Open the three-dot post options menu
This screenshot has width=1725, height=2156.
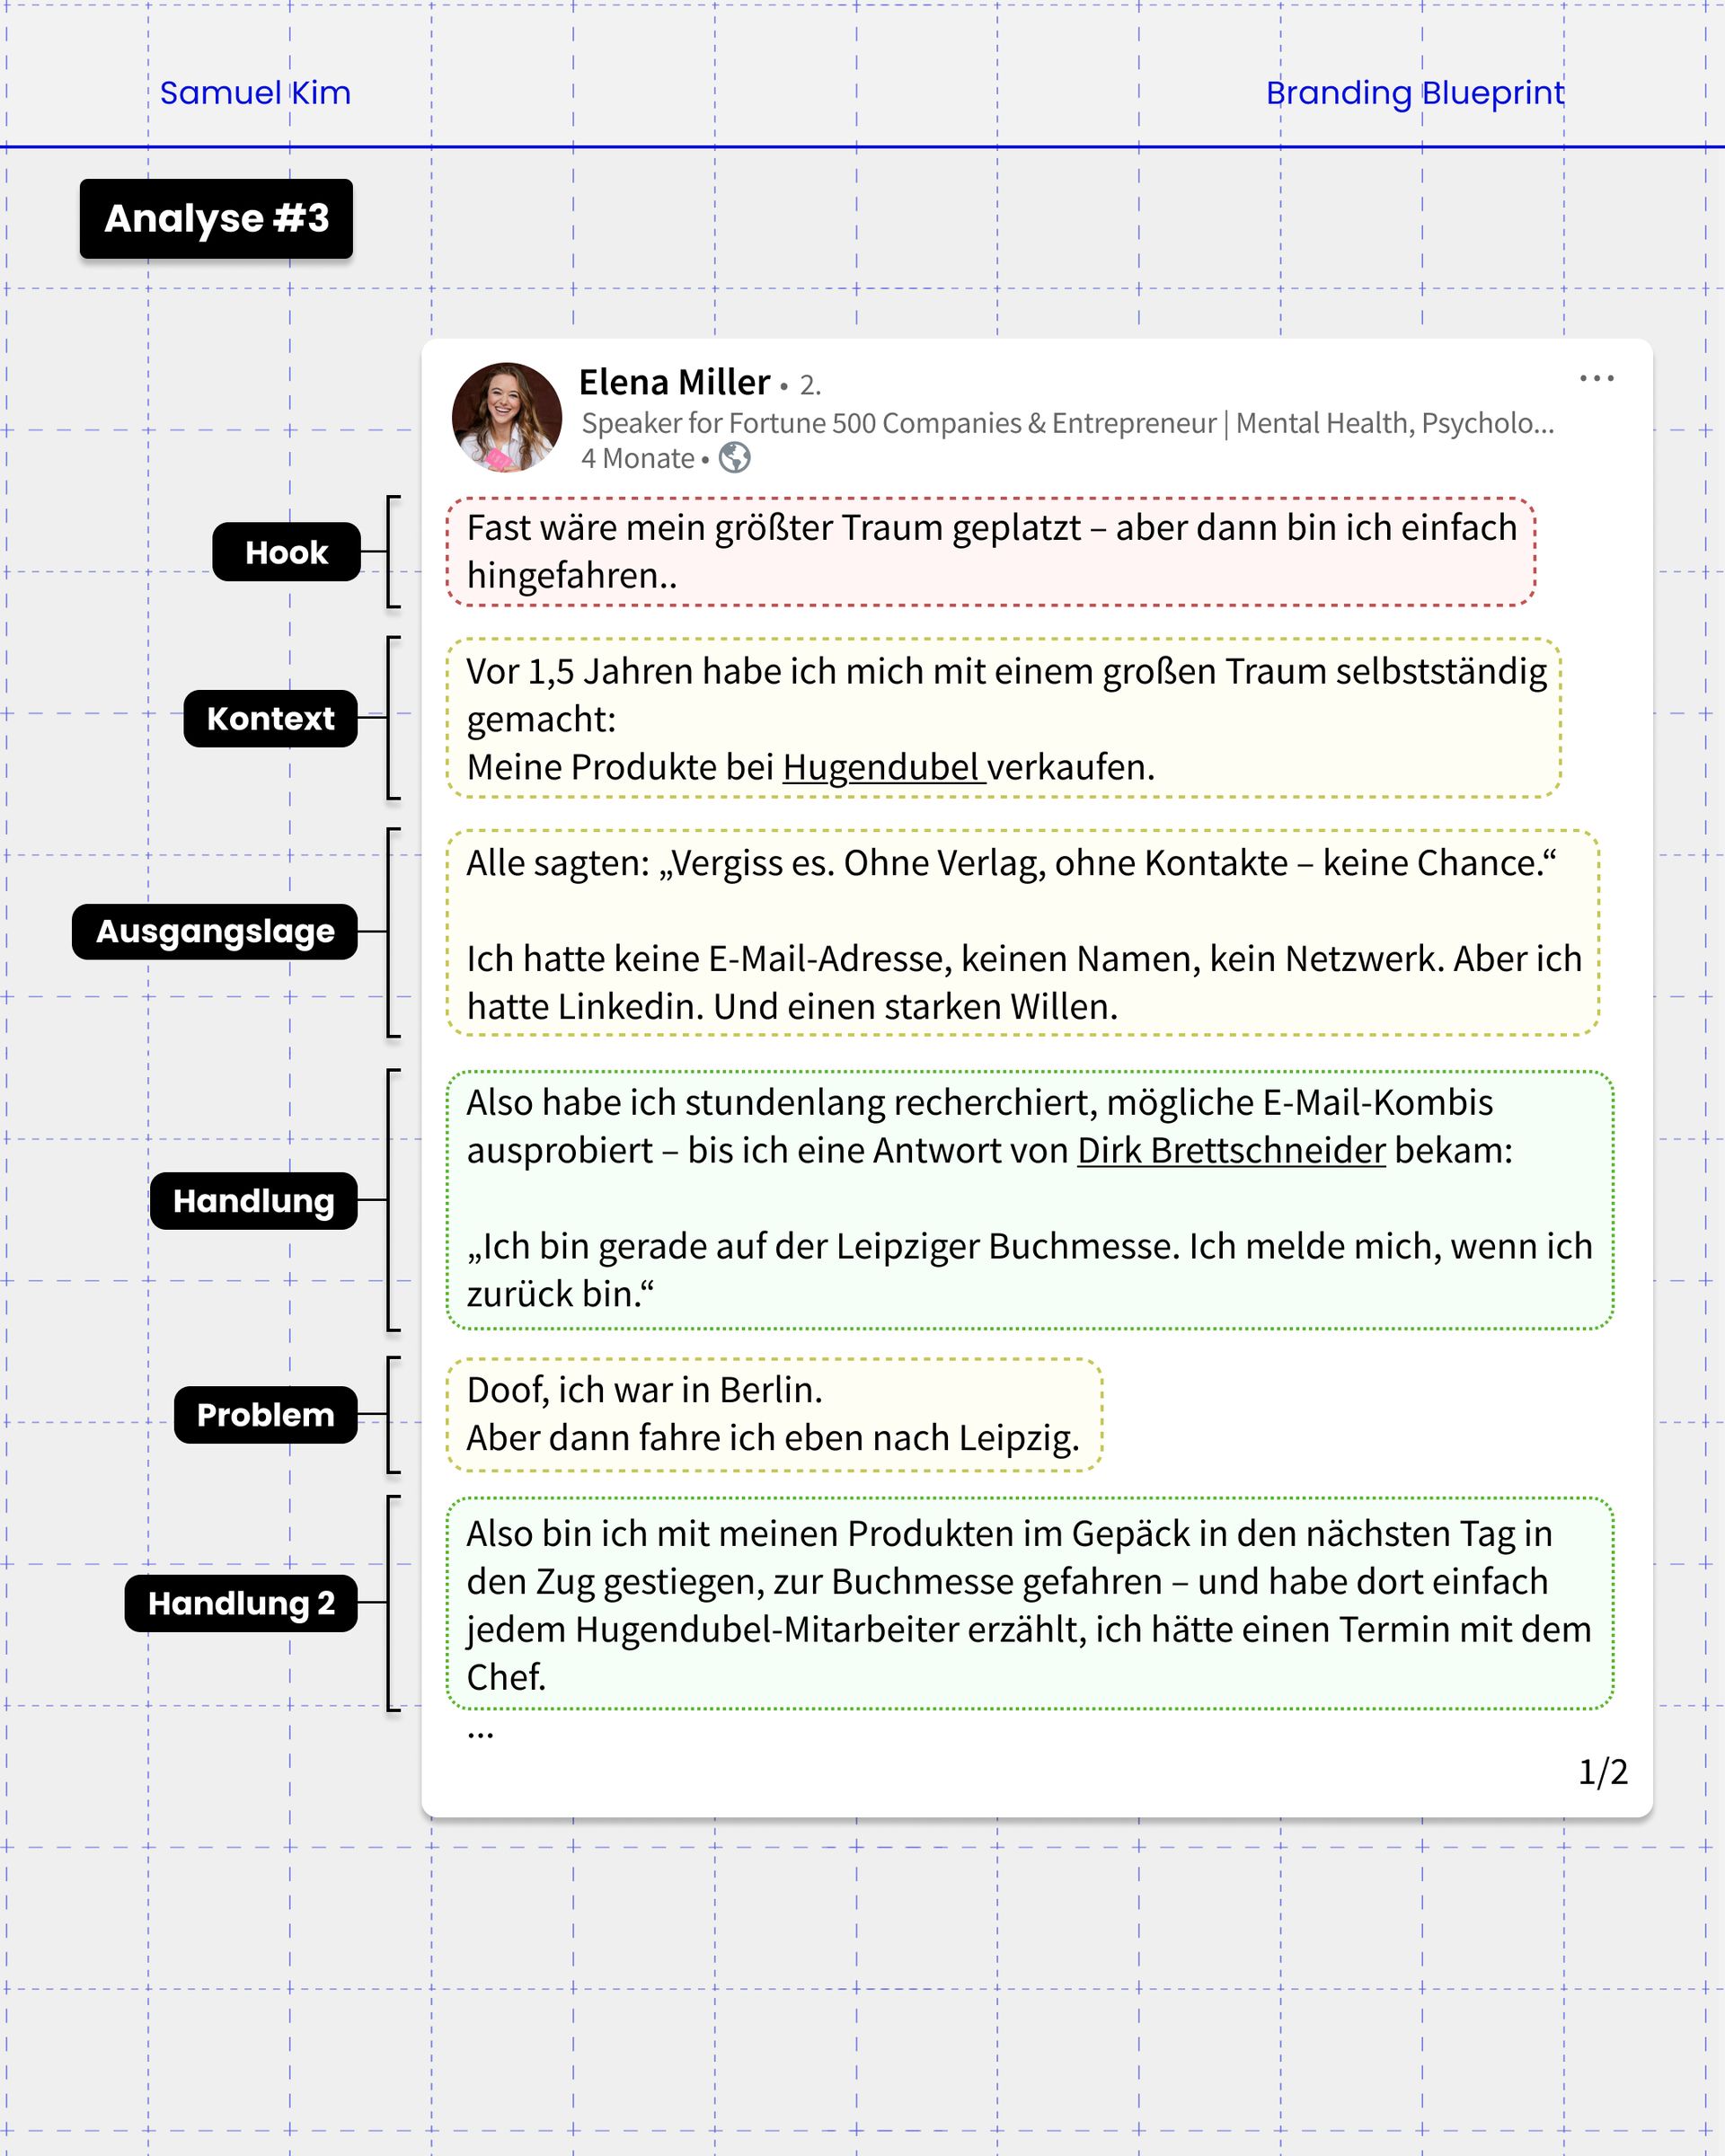[x=1596, y=378]
